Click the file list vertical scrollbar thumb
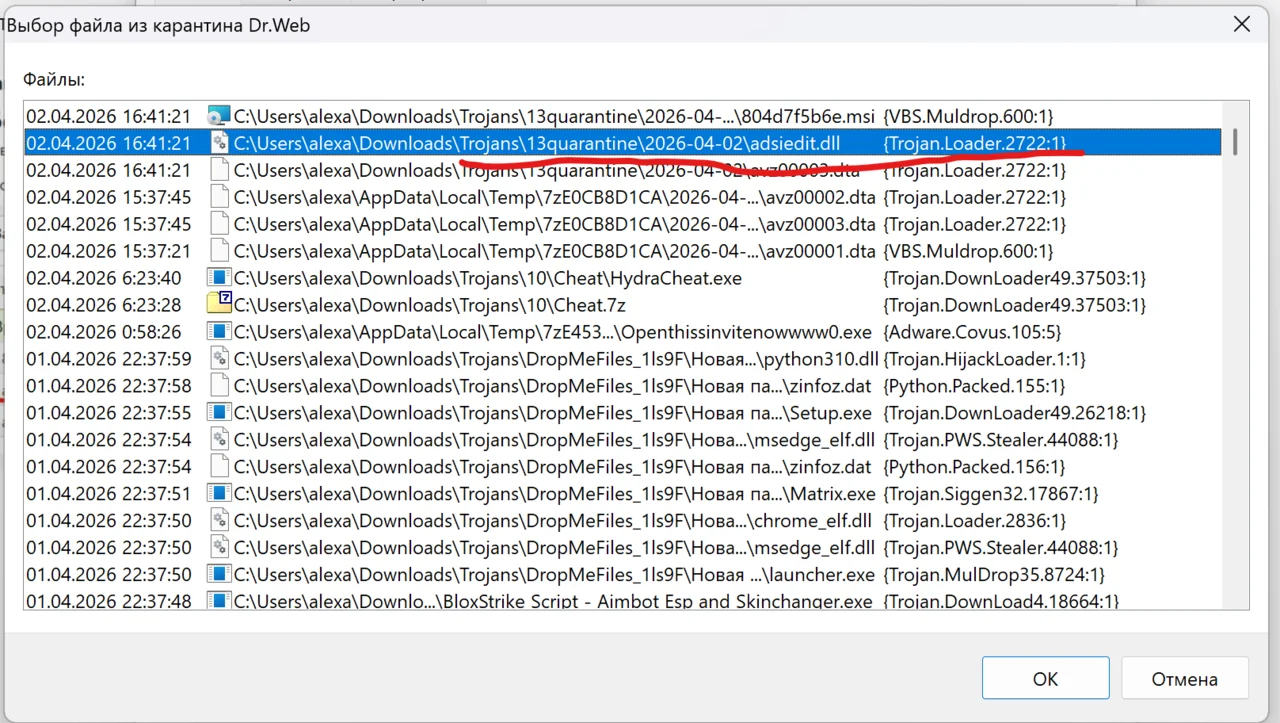 tap(1236, 141)
